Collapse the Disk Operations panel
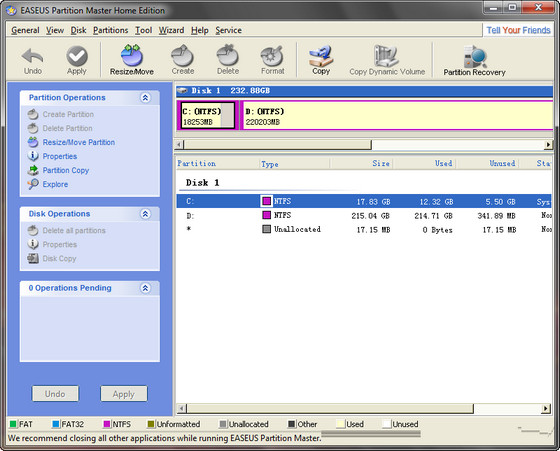 [x=145, y=214]
